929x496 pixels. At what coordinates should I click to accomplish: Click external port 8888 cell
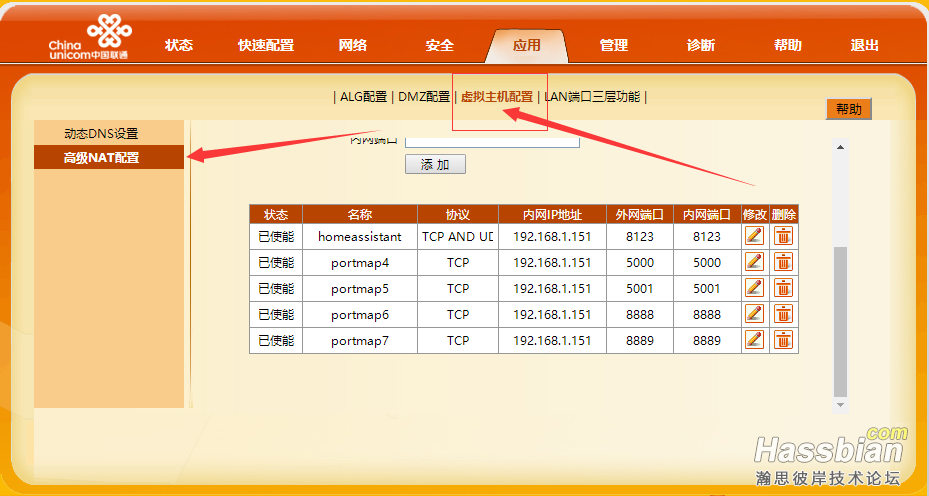click(640, 315)
